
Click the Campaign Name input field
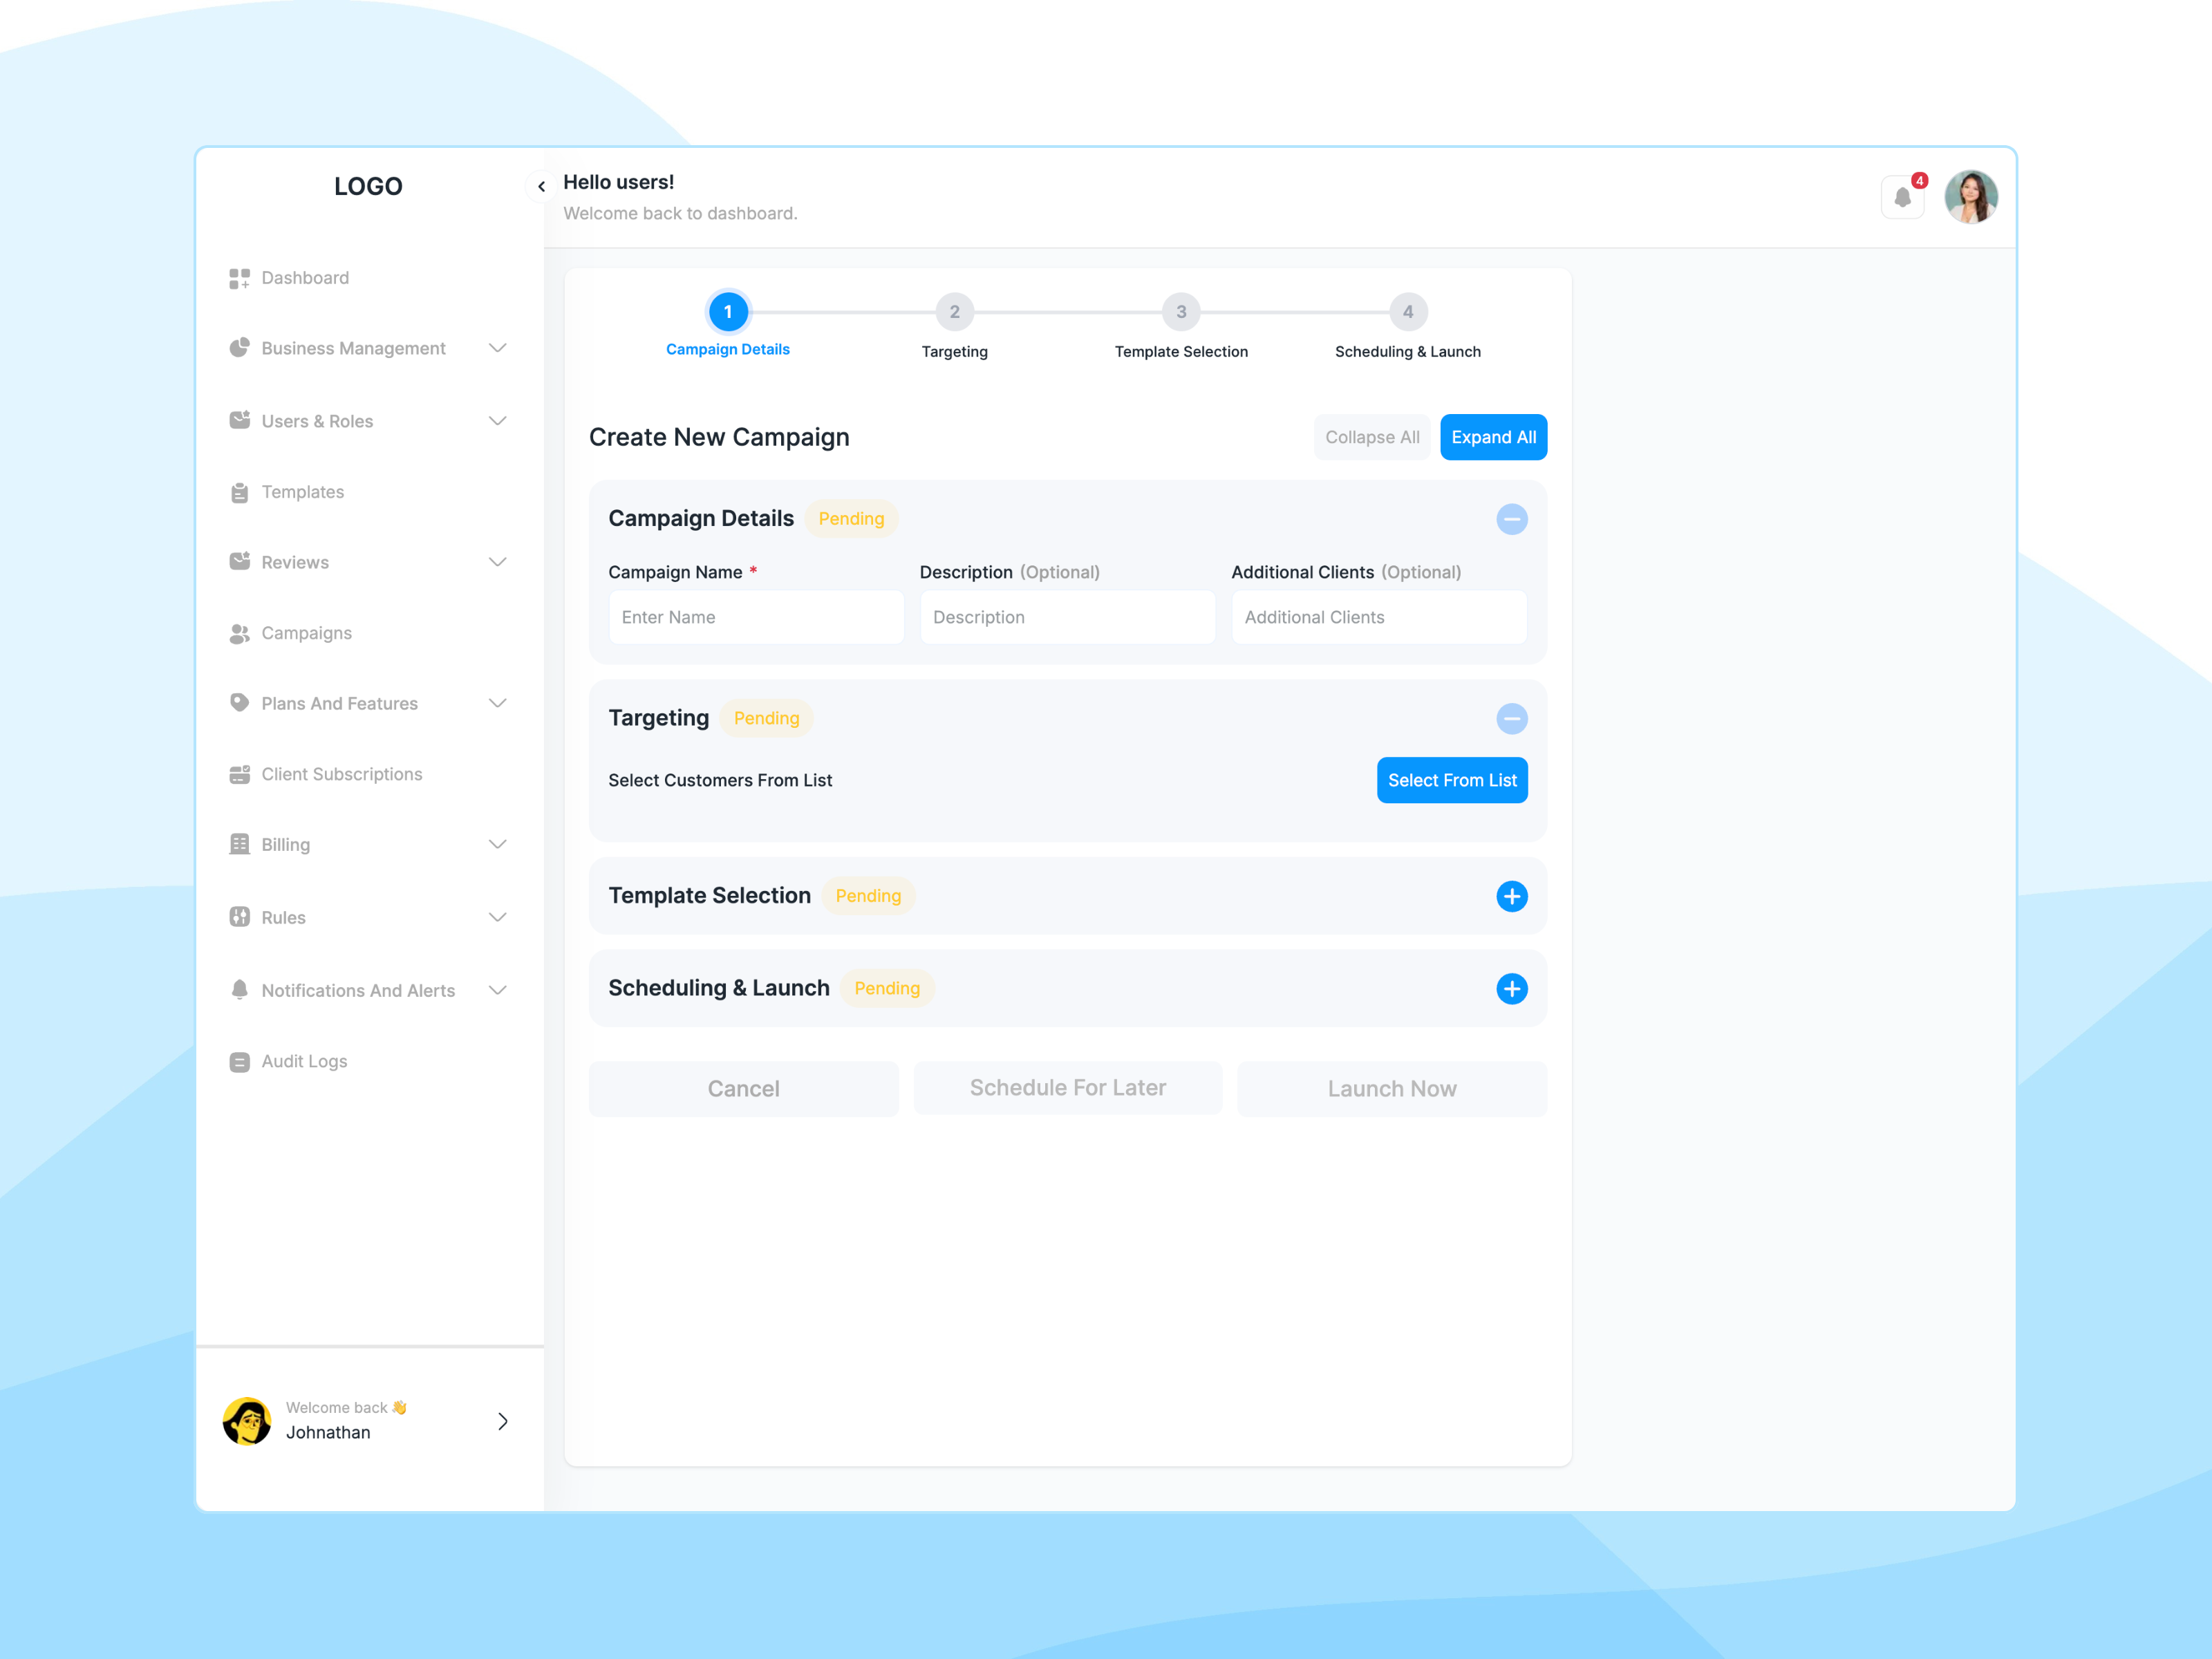pyautogui.click(x=756, y=617)
